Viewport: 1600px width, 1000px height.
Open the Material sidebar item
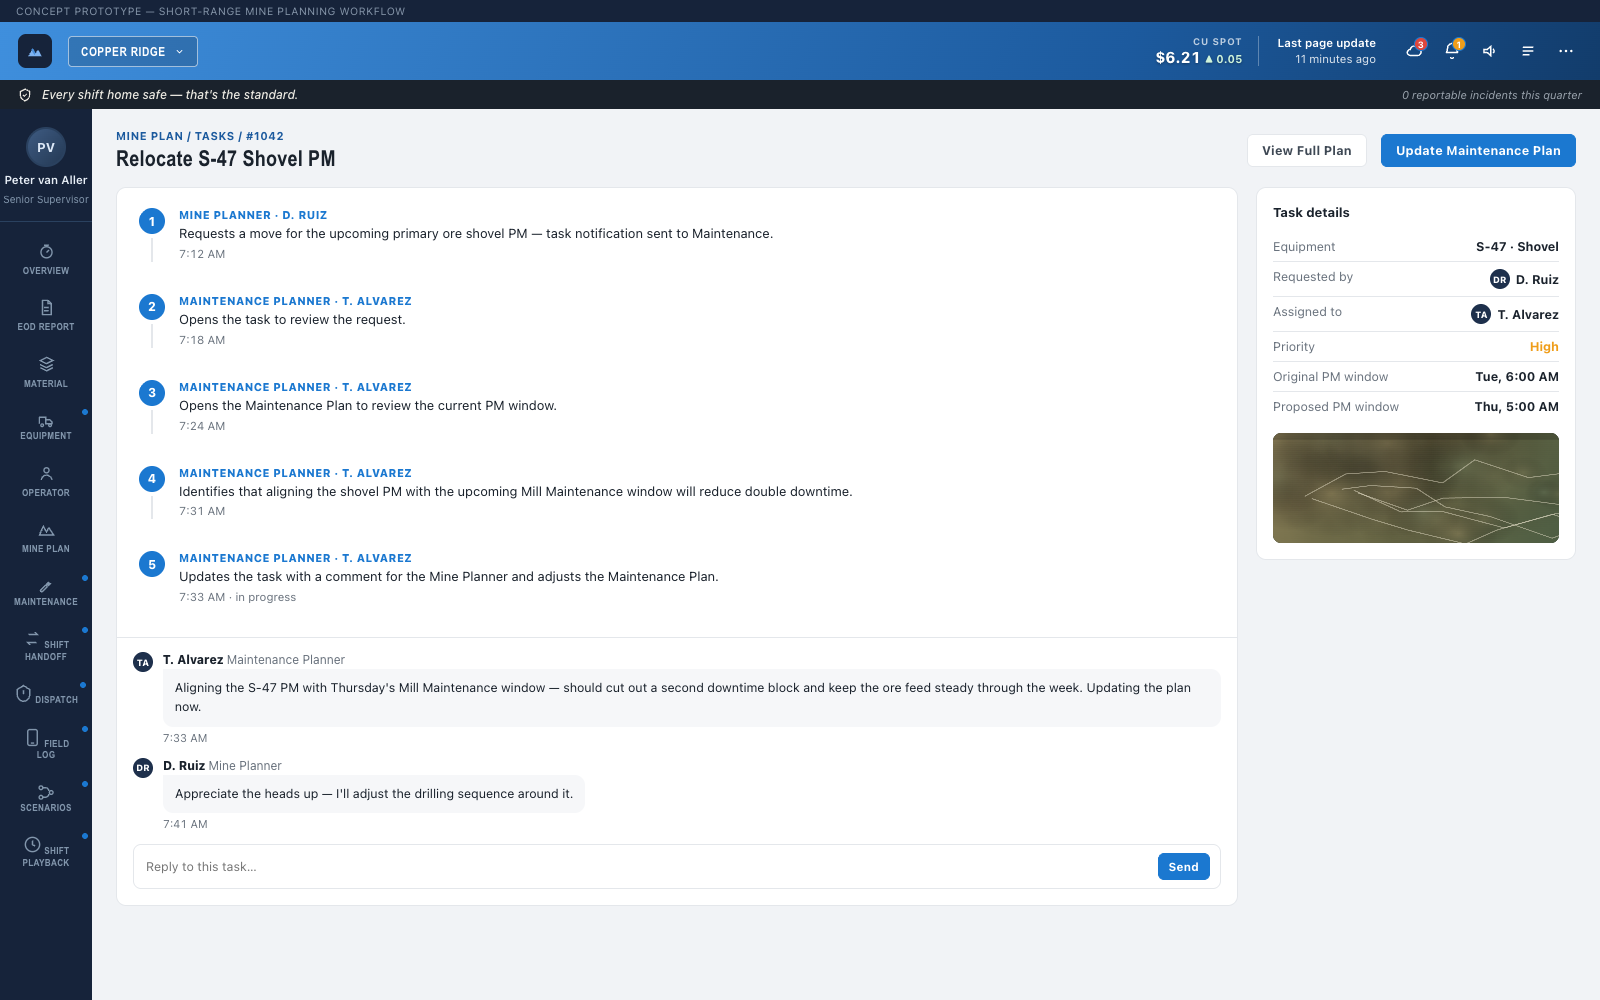(x=46, y=372)
